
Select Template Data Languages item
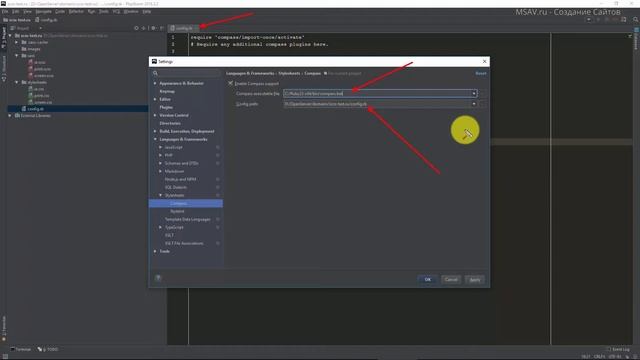tap(188, 220)
